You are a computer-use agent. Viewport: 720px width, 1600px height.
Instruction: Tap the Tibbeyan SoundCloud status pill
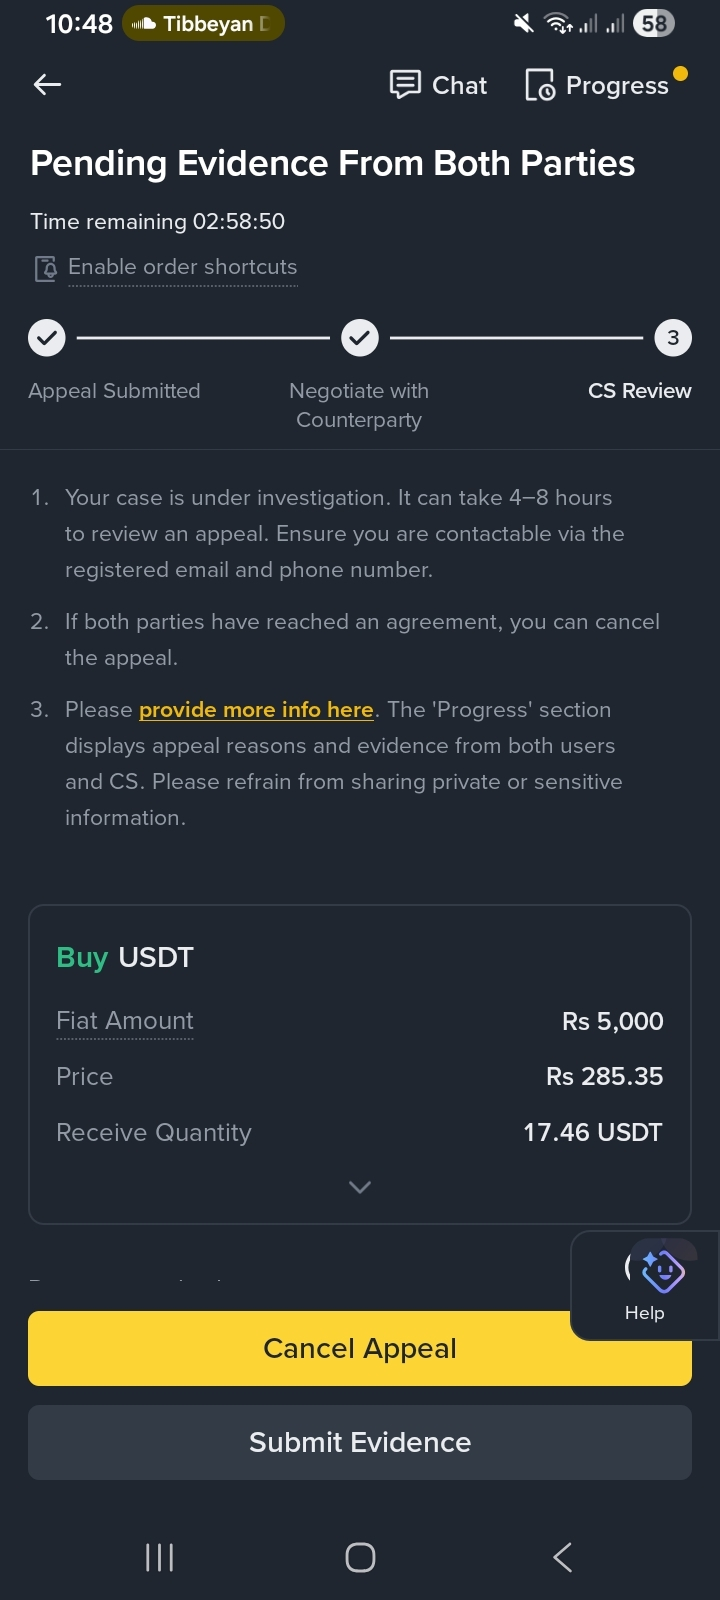coord(203,23)
